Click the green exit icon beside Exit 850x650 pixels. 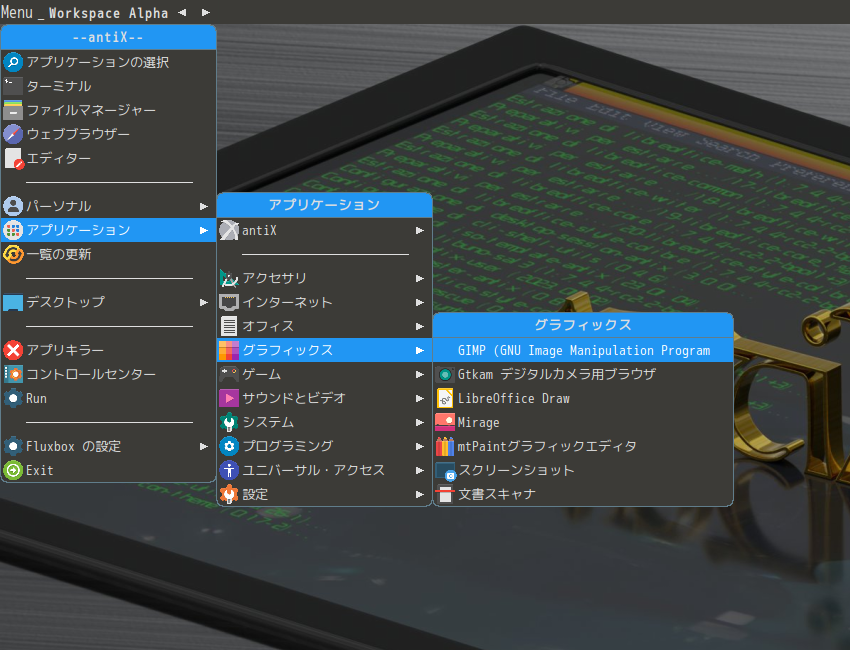pyautogui.click(x=13, y=470)
